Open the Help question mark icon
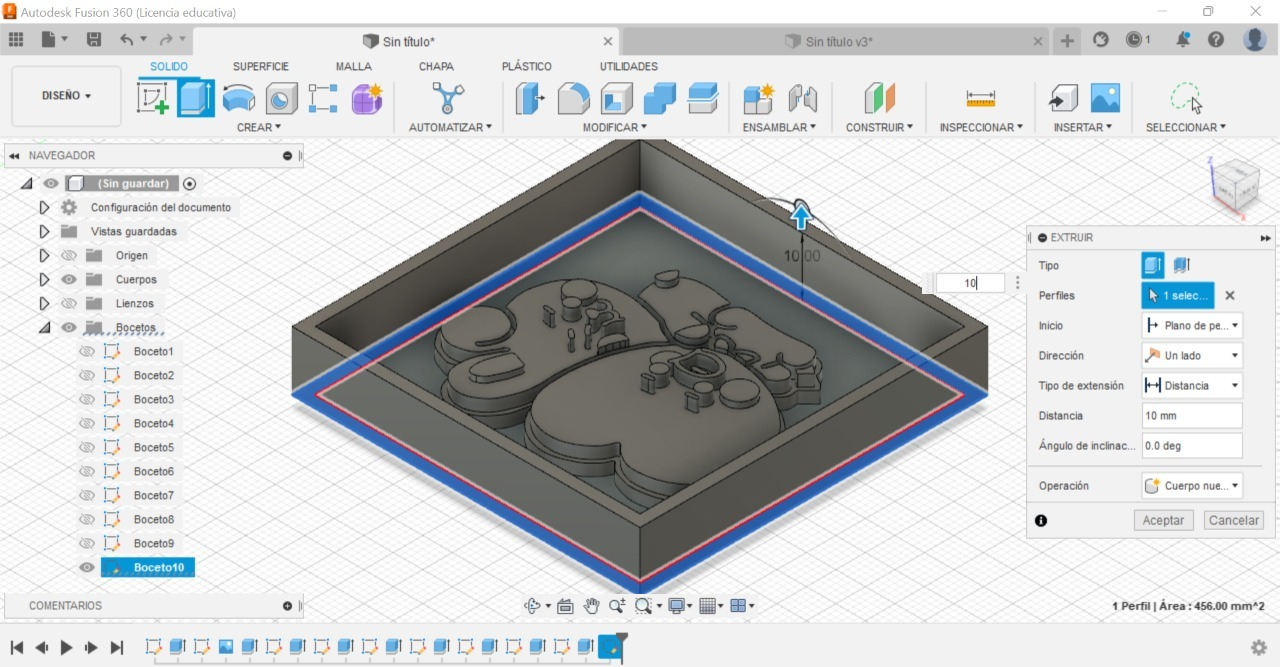Image resolution: width=1280 pixels, height=667 pixels. click(x=1216, y=40)
